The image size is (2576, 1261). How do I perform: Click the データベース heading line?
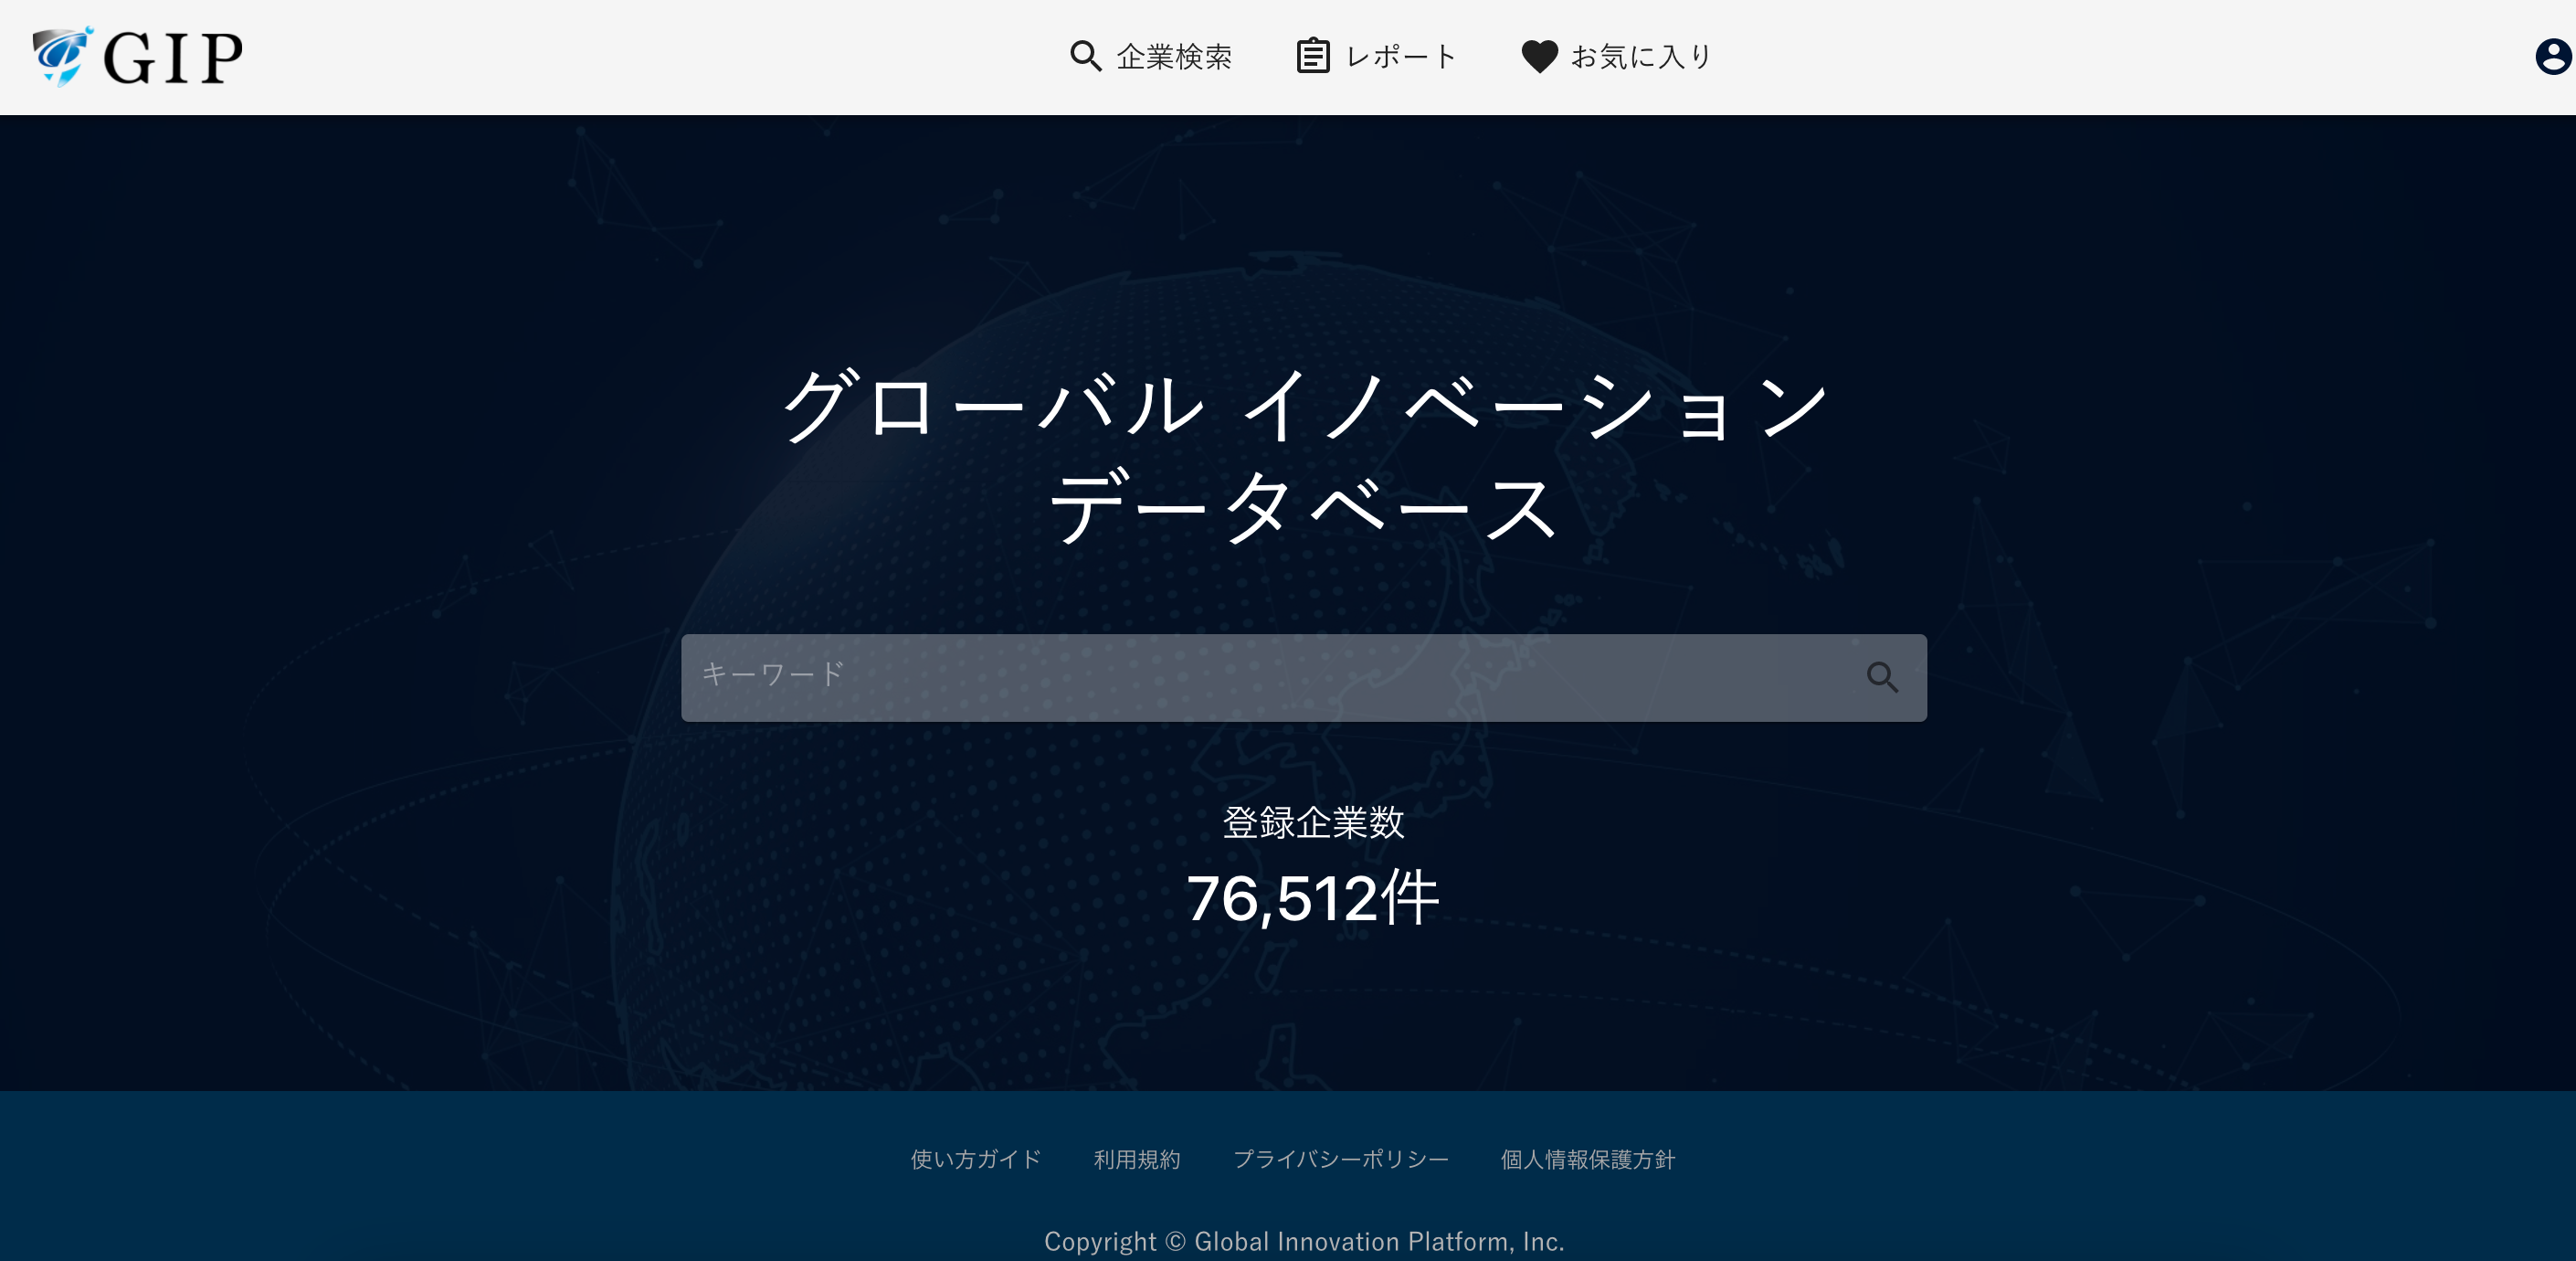[1304, 508]
